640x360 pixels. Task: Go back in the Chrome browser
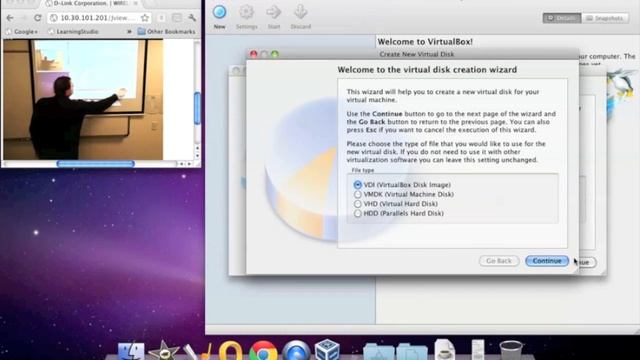coord(10,18)
